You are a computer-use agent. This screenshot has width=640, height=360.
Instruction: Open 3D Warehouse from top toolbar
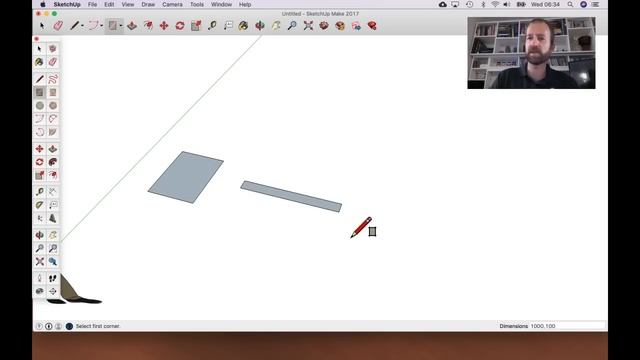click(x=324, y=26)
